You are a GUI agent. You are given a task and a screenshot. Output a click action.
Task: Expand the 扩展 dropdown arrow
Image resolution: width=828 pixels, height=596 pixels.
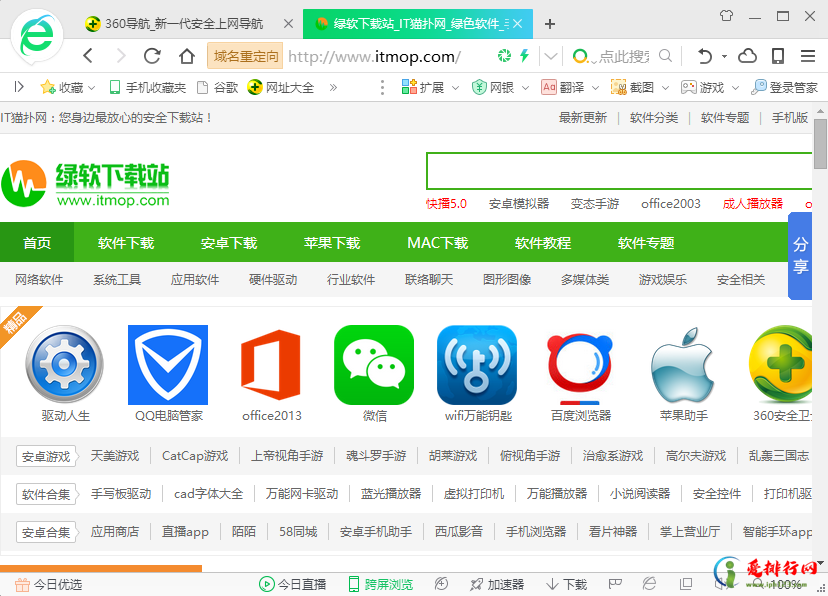coord(455,88)
